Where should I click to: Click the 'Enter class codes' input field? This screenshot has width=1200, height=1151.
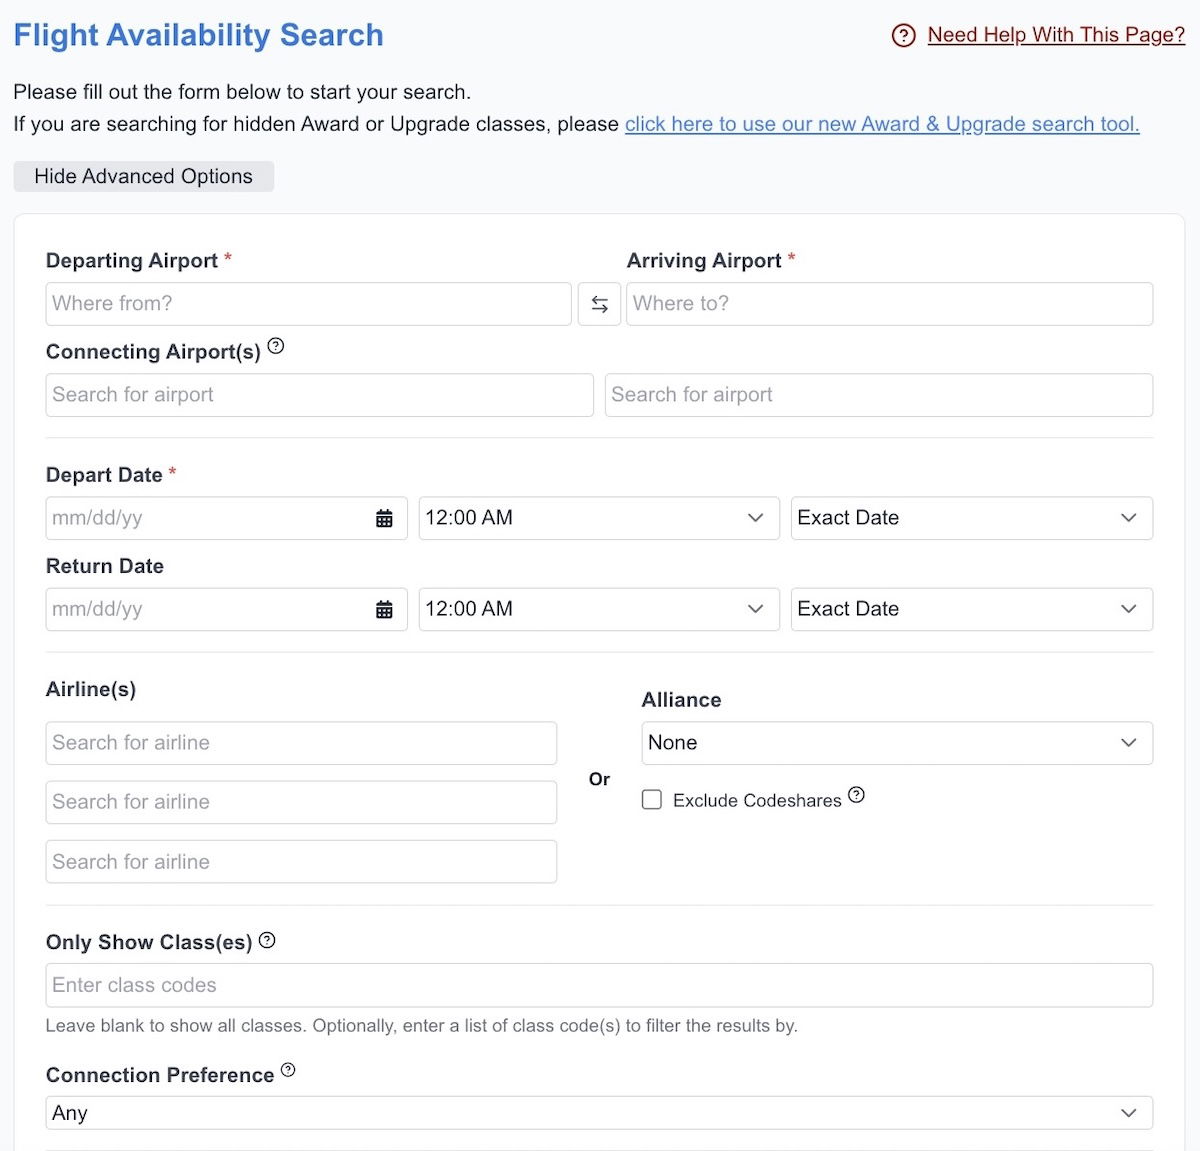pos(598,985)
